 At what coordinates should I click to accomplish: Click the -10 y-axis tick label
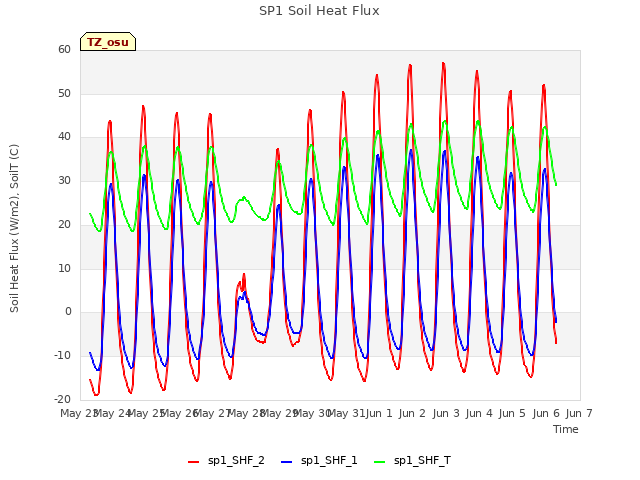coord(62,356)
